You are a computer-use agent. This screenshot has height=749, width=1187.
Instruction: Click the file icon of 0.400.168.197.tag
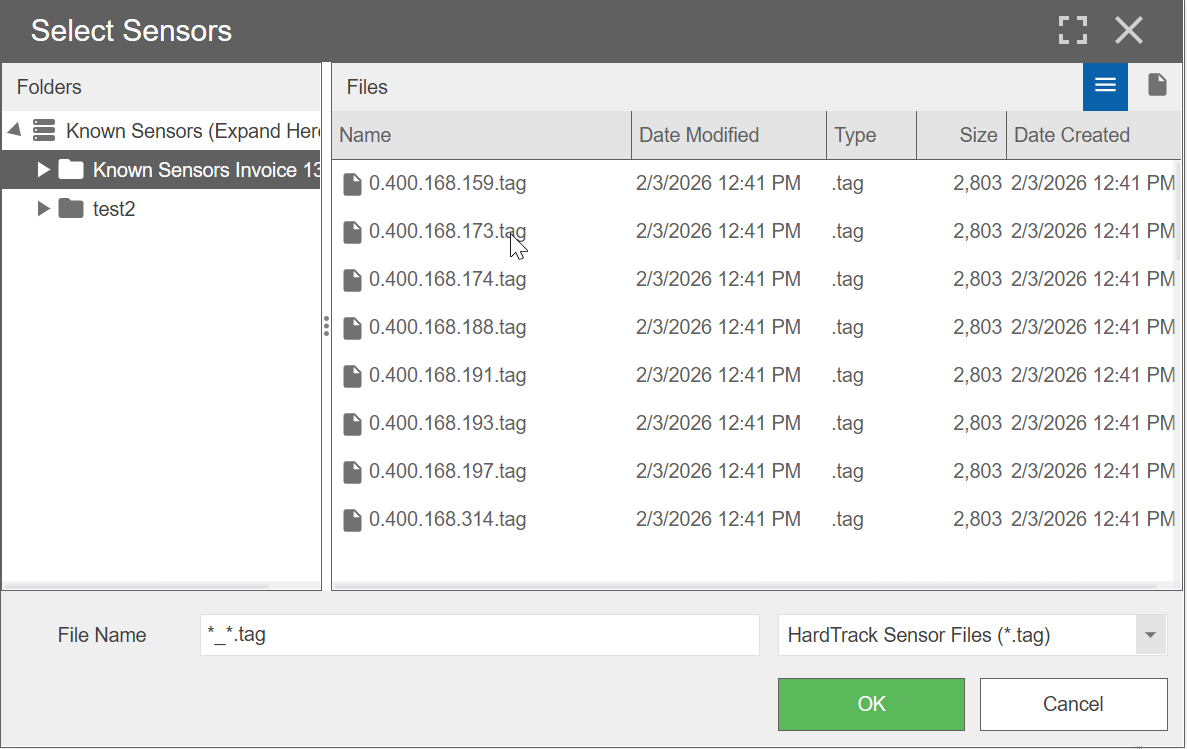point(352,472)
